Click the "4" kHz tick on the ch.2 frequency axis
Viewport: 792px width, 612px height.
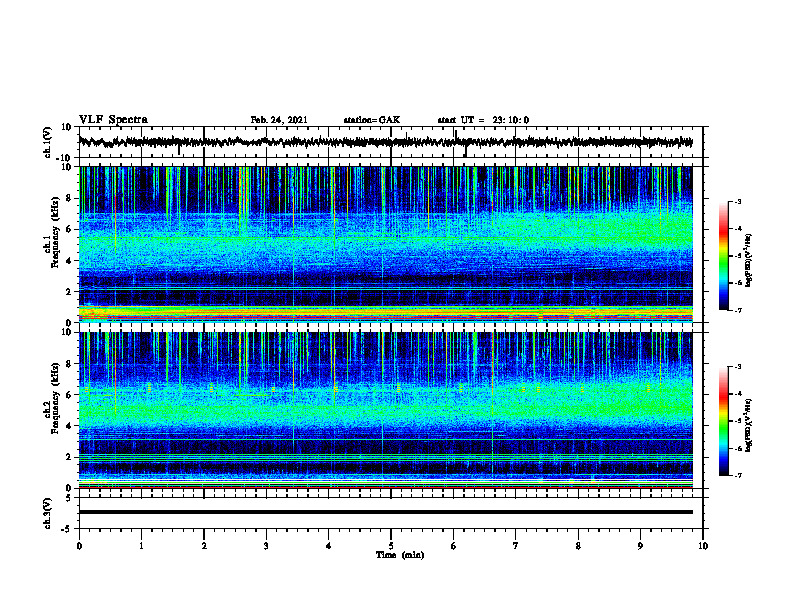(x=69, y=426)
